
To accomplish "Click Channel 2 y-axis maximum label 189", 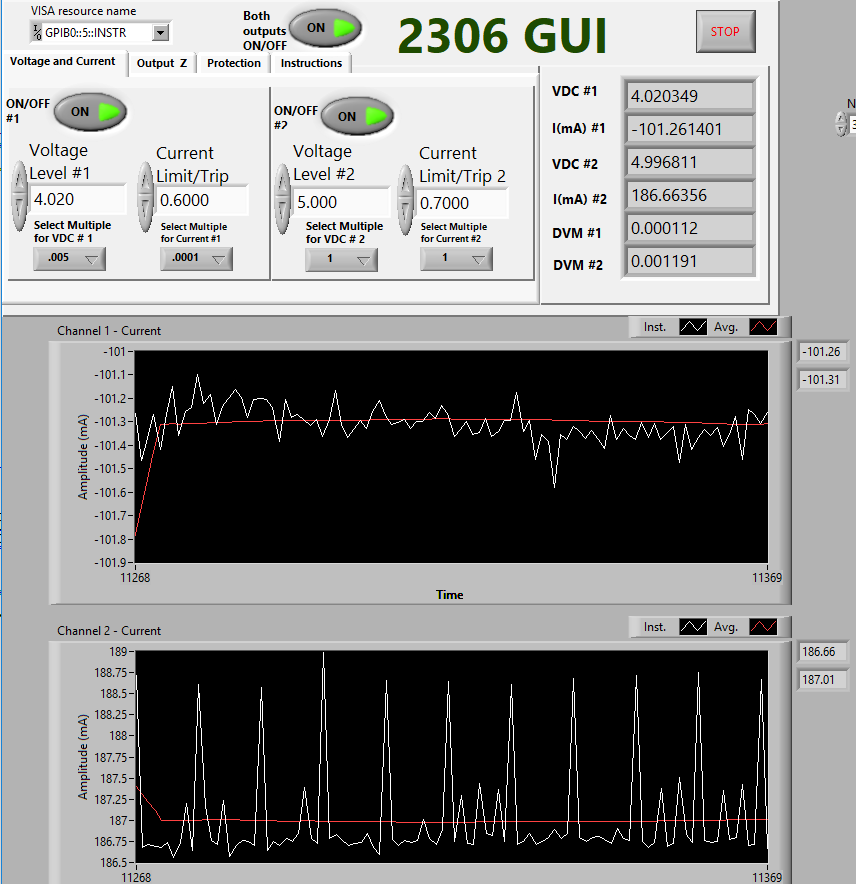I will point(118,652).
